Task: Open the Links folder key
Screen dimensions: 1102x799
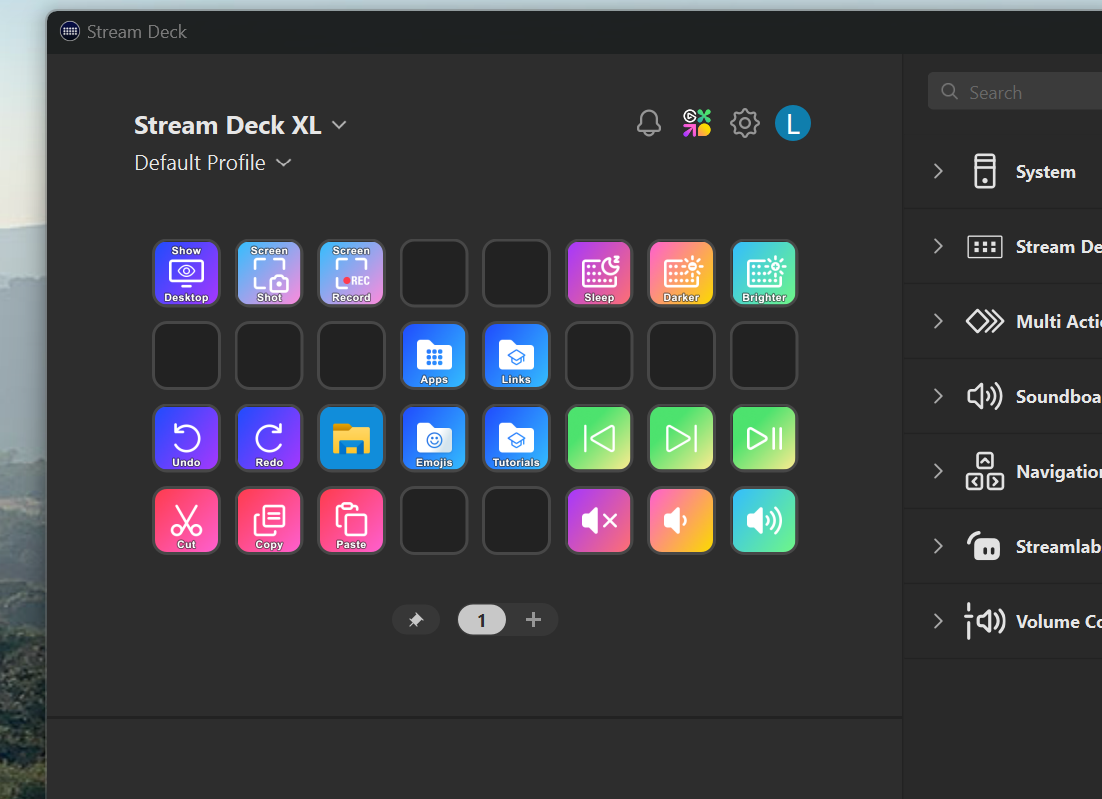Action: [517, 356]
